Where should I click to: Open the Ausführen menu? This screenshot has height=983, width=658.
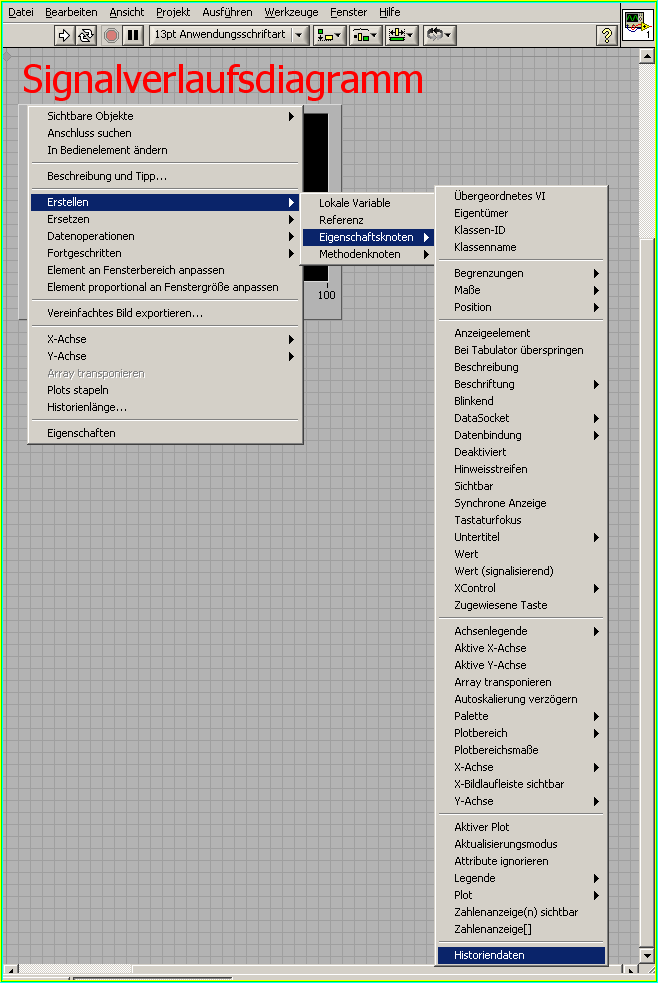click(x=227, y=12)
